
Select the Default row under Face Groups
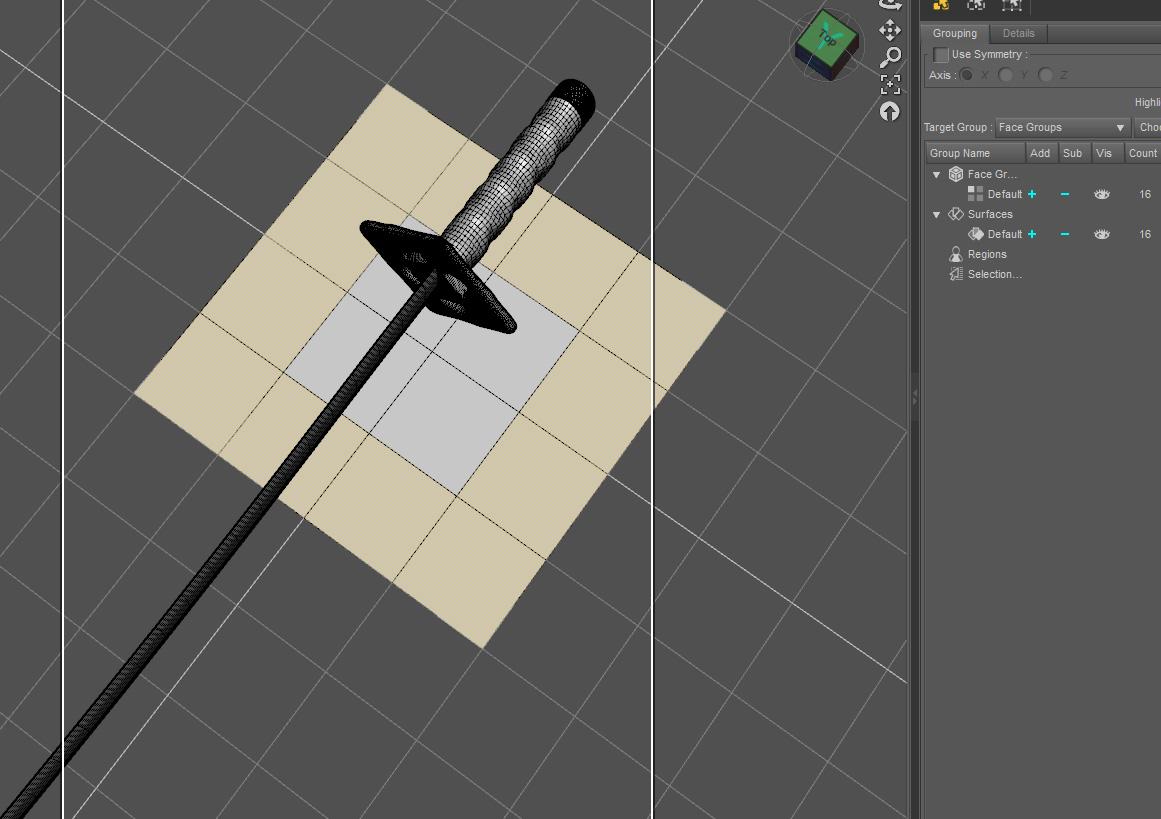point(1004,194)
